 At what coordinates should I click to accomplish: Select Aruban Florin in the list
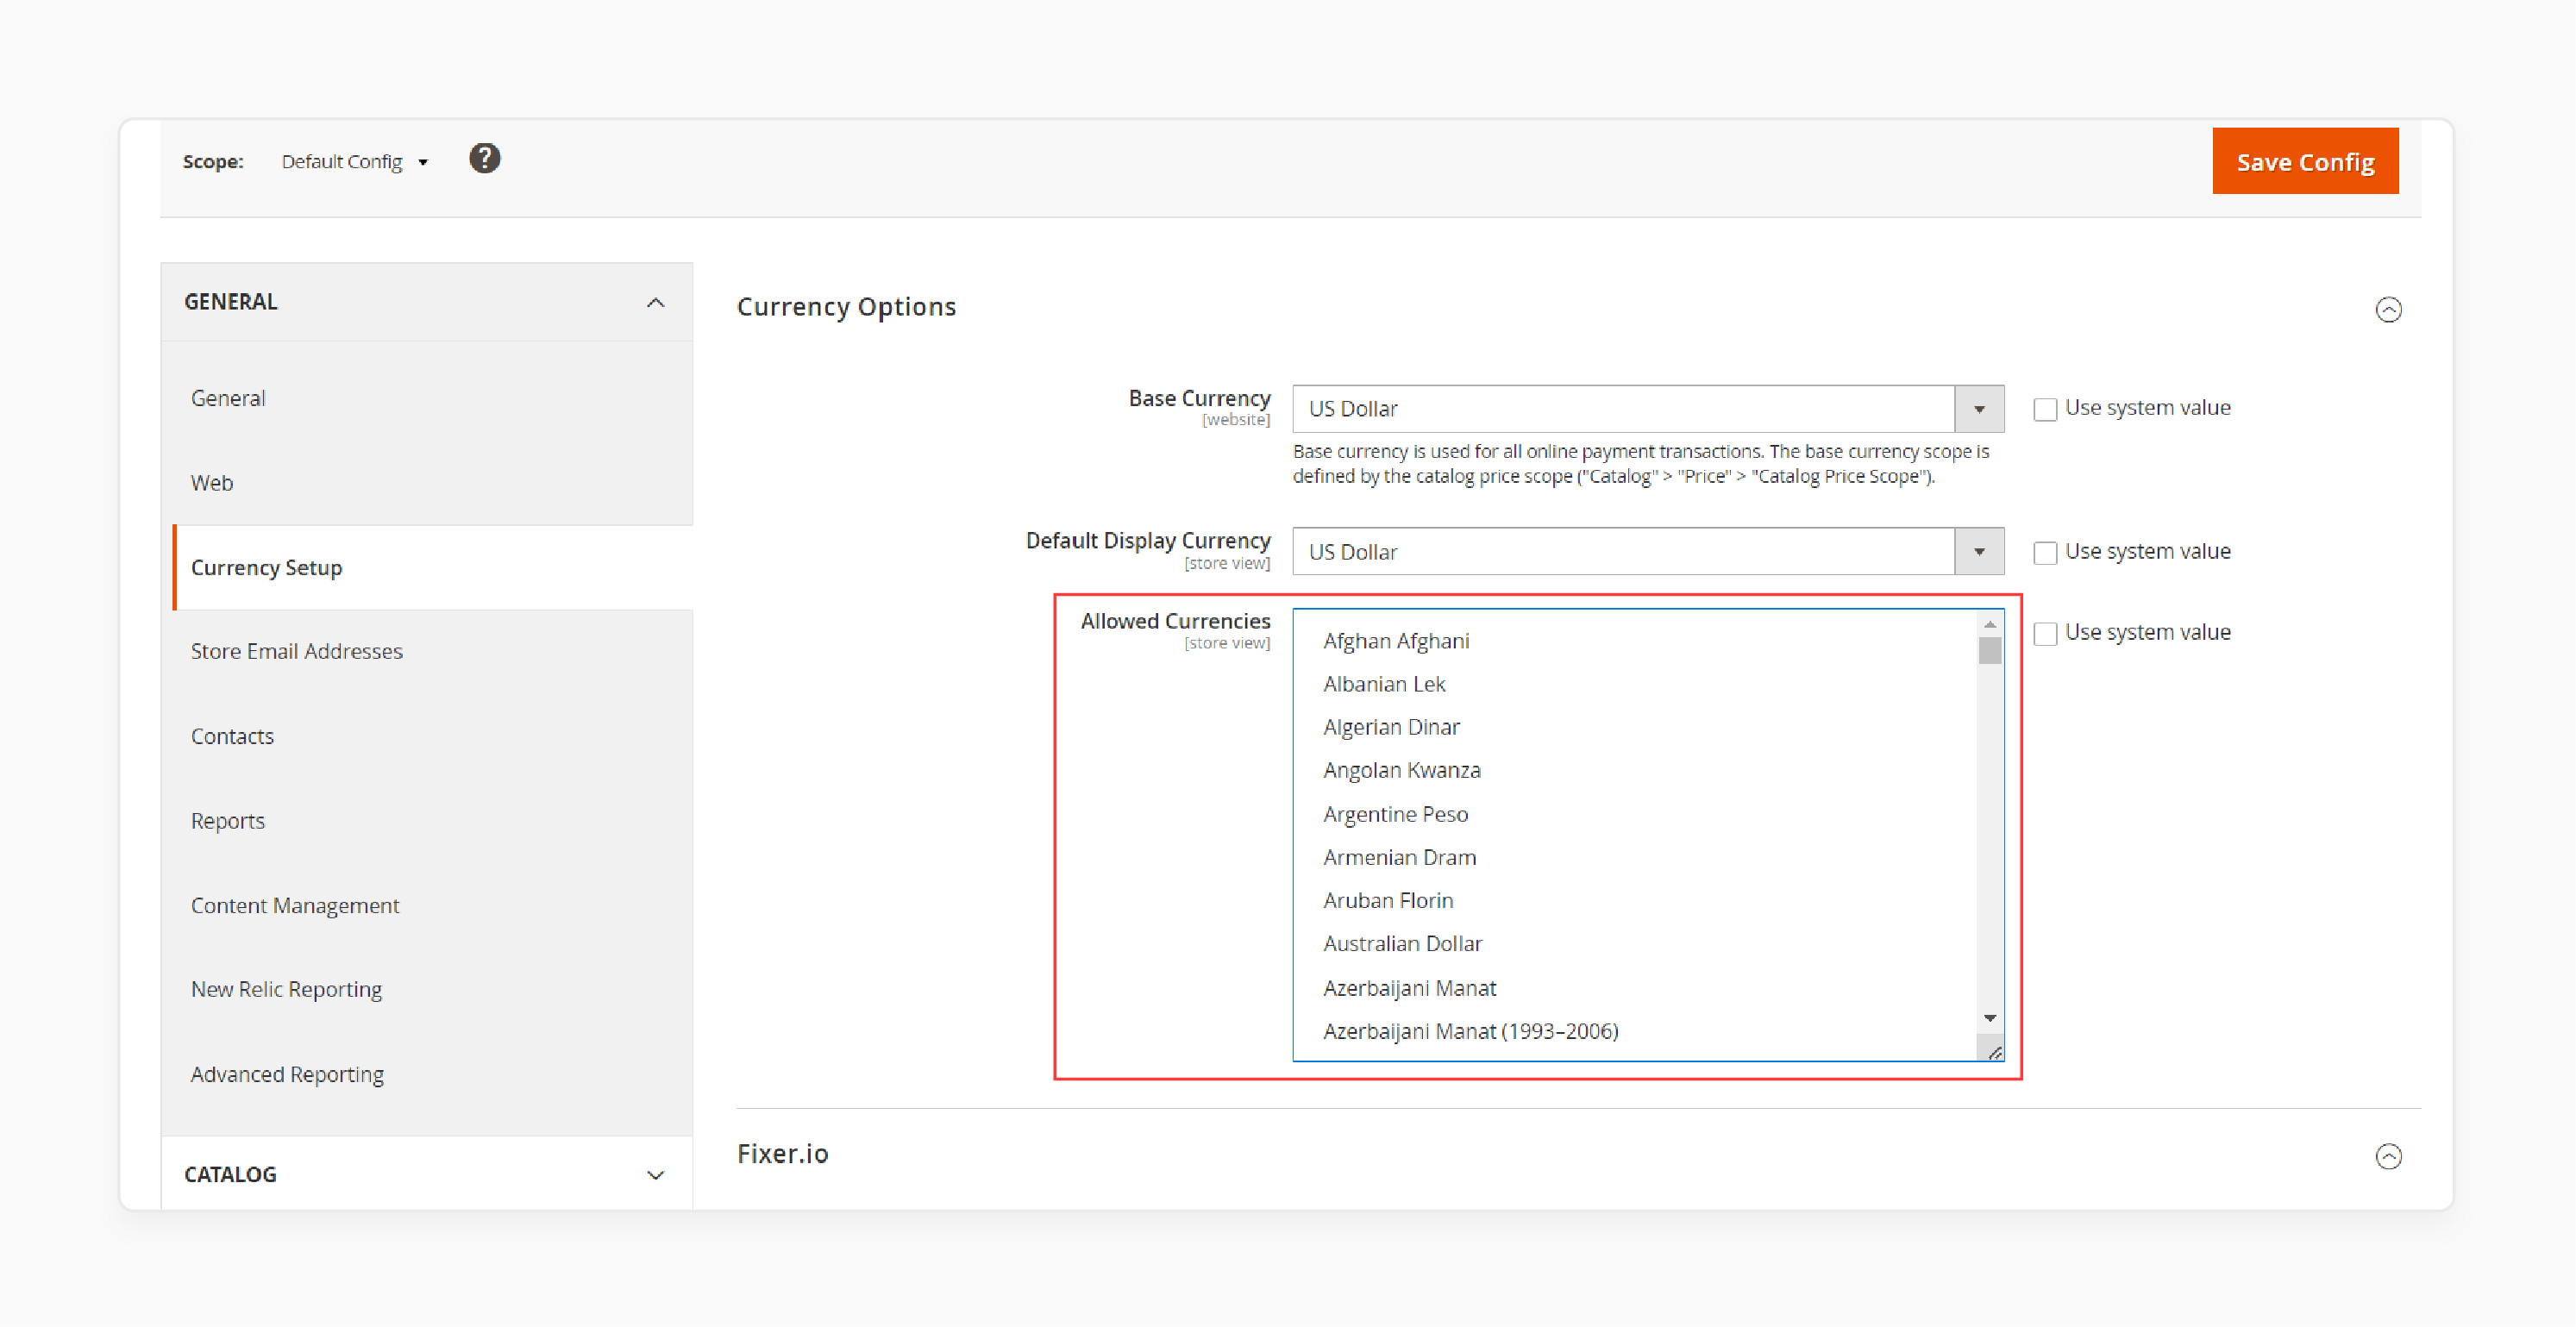(x=1387, y=900)
